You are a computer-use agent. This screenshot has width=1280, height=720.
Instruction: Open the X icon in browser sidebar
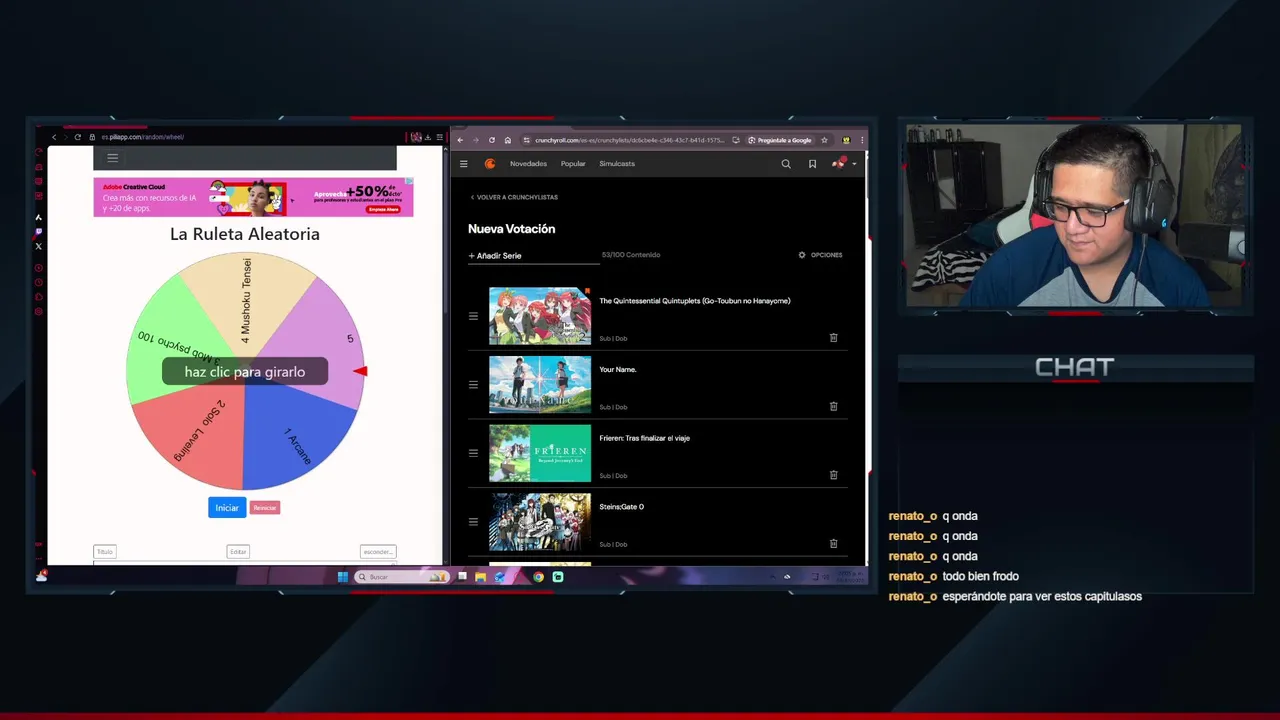pos(39,246)
